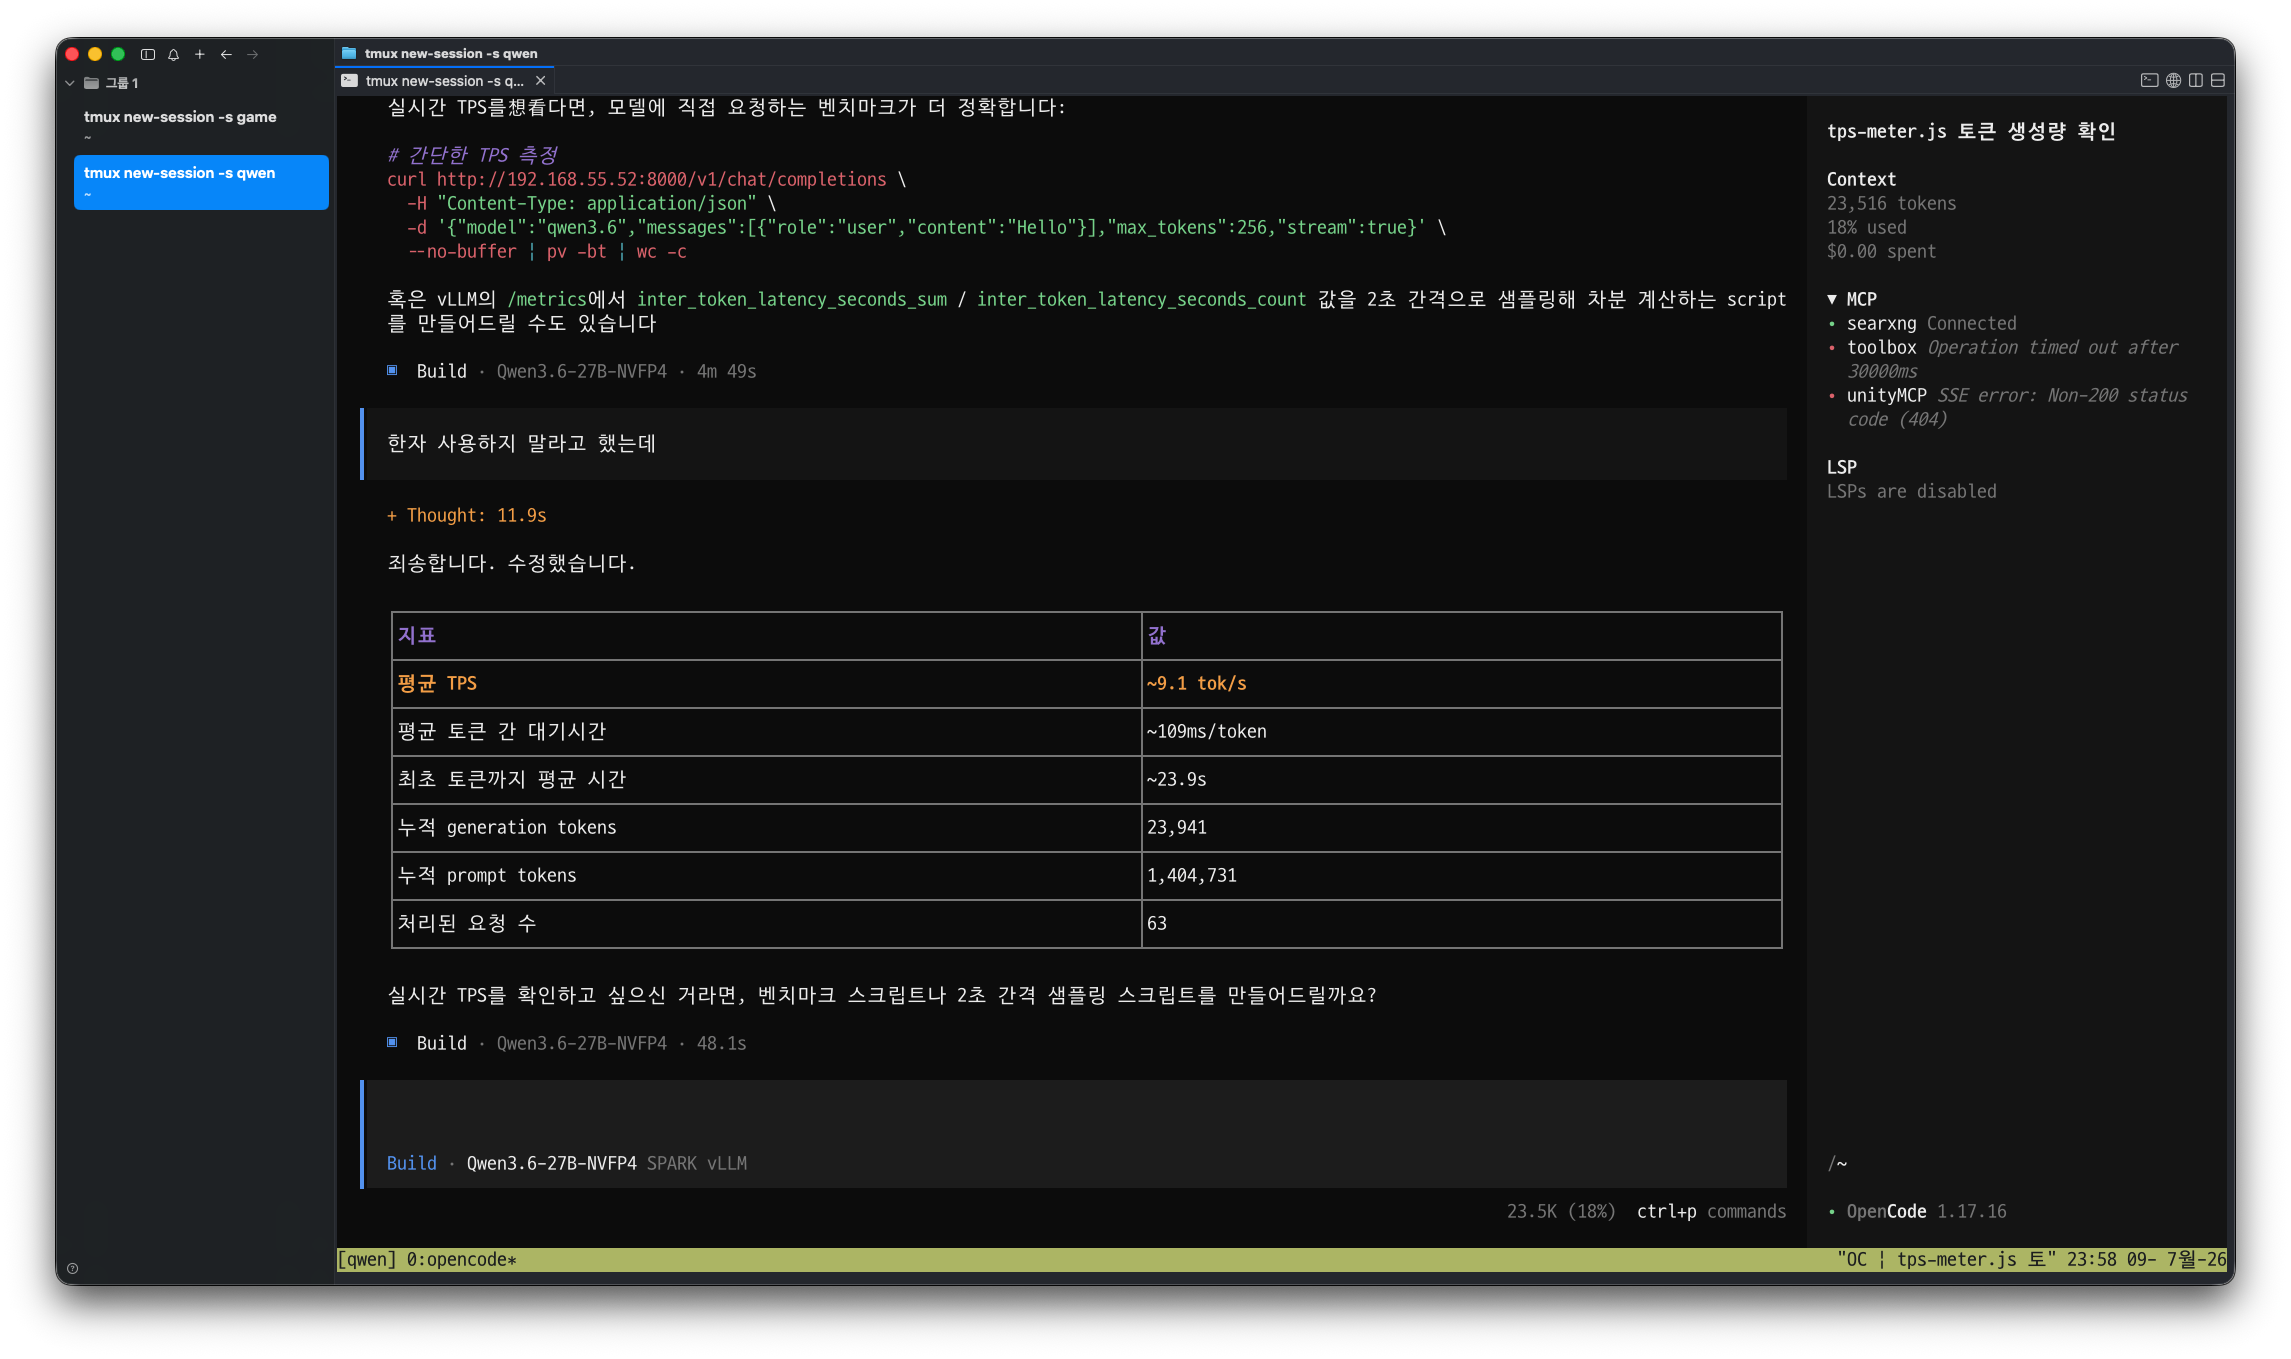Click the 23,941 generation tokens value
Screen dimensions: 2291x1359
[1177, 827]
